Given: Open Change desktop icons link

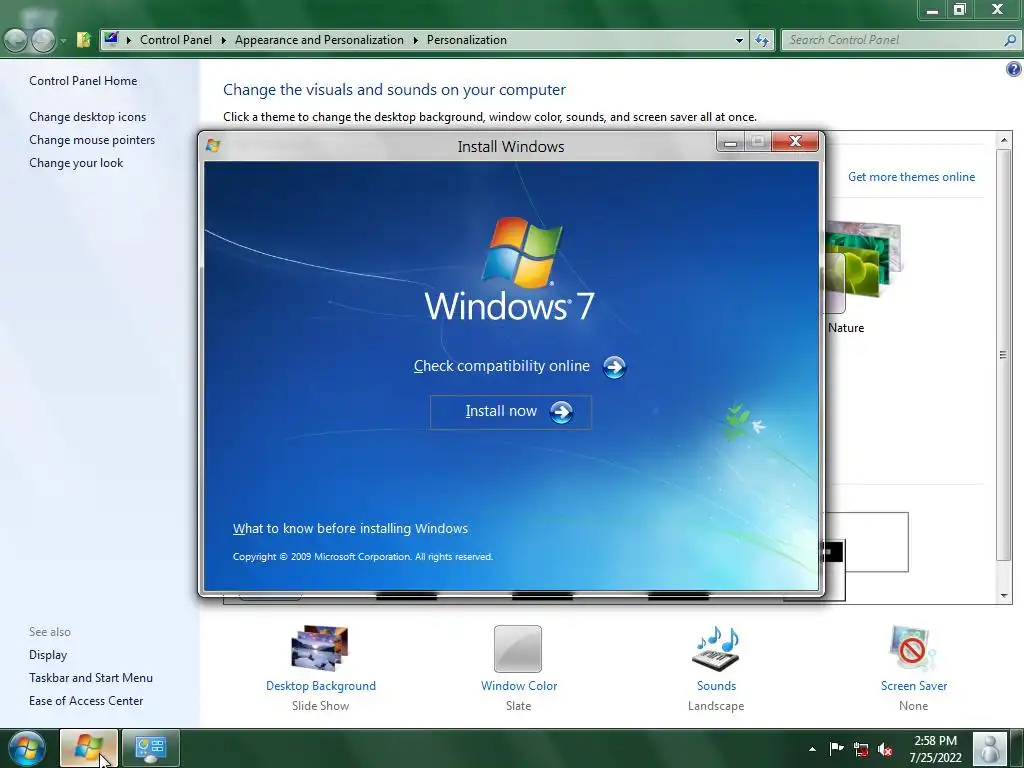Looking at the screenshot, I should [x=88, y=117].
